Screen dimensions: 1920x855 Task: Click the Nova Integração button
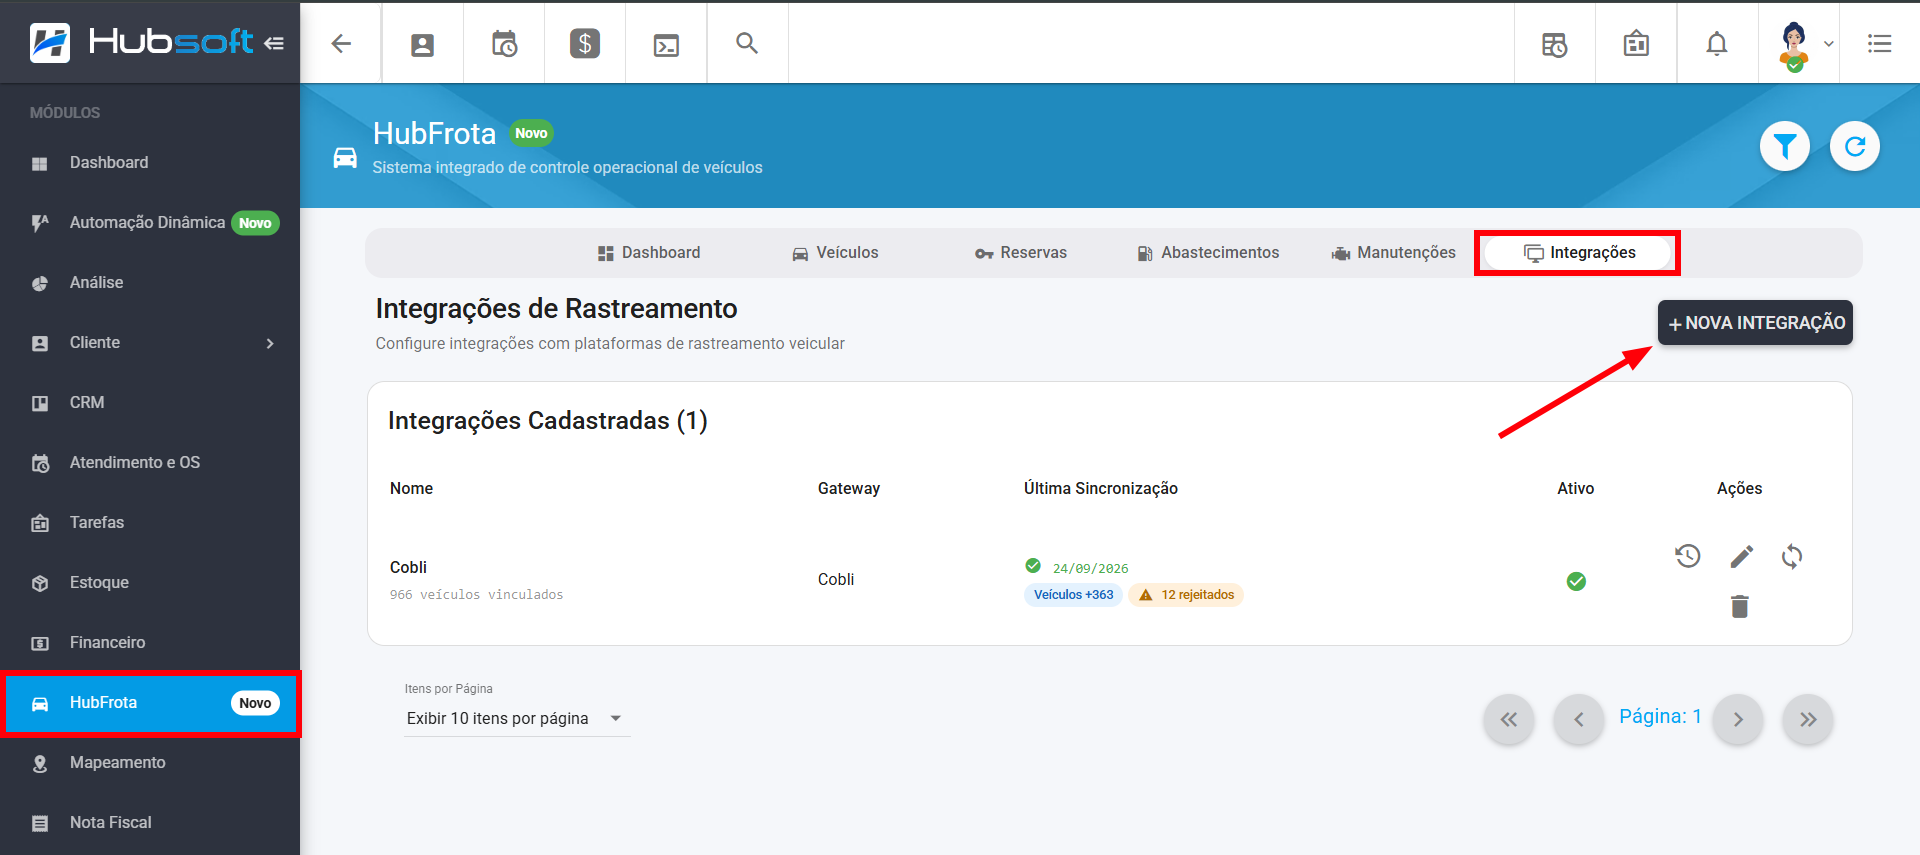pyautogui.click(x=1755, y=323)
